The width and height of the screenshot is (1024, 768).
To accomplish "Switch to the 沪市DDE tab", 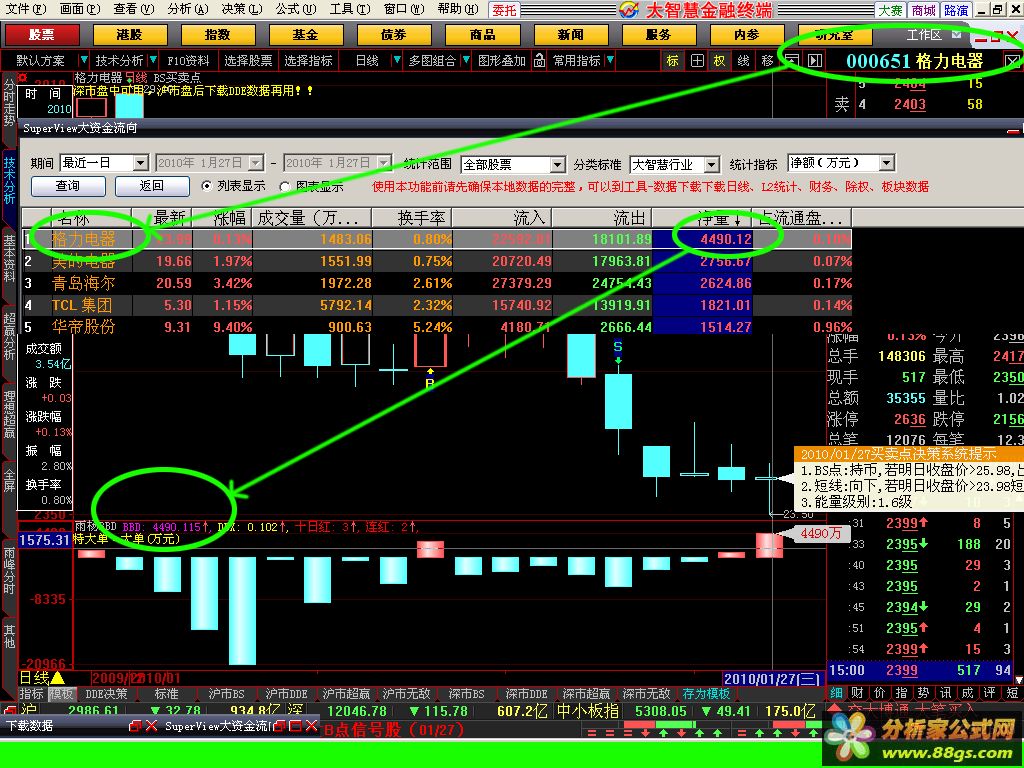I will (286, 694).
